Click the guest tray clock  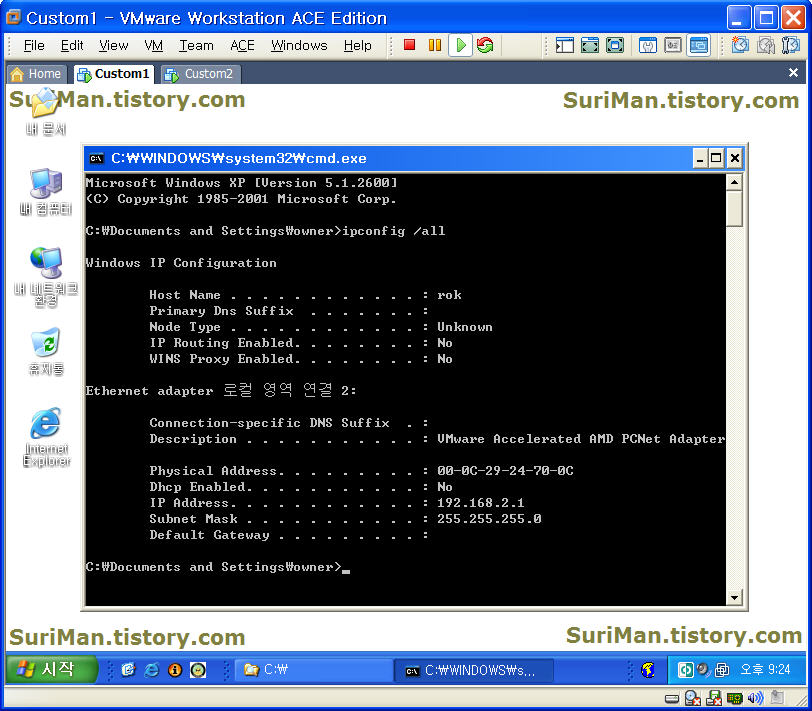(765, 670)
